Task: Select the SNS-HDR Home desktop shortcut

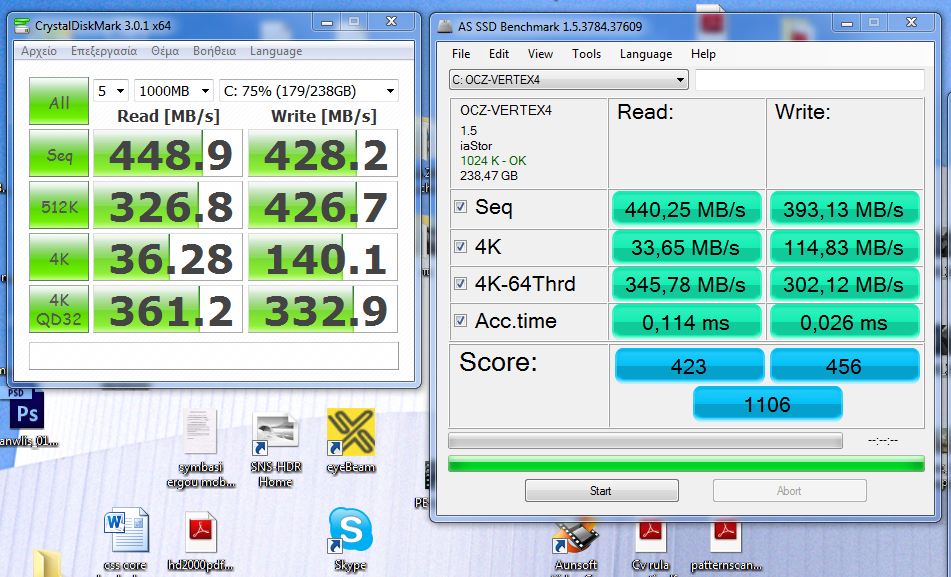Action: pyautogui.click(x=275, y=448)
